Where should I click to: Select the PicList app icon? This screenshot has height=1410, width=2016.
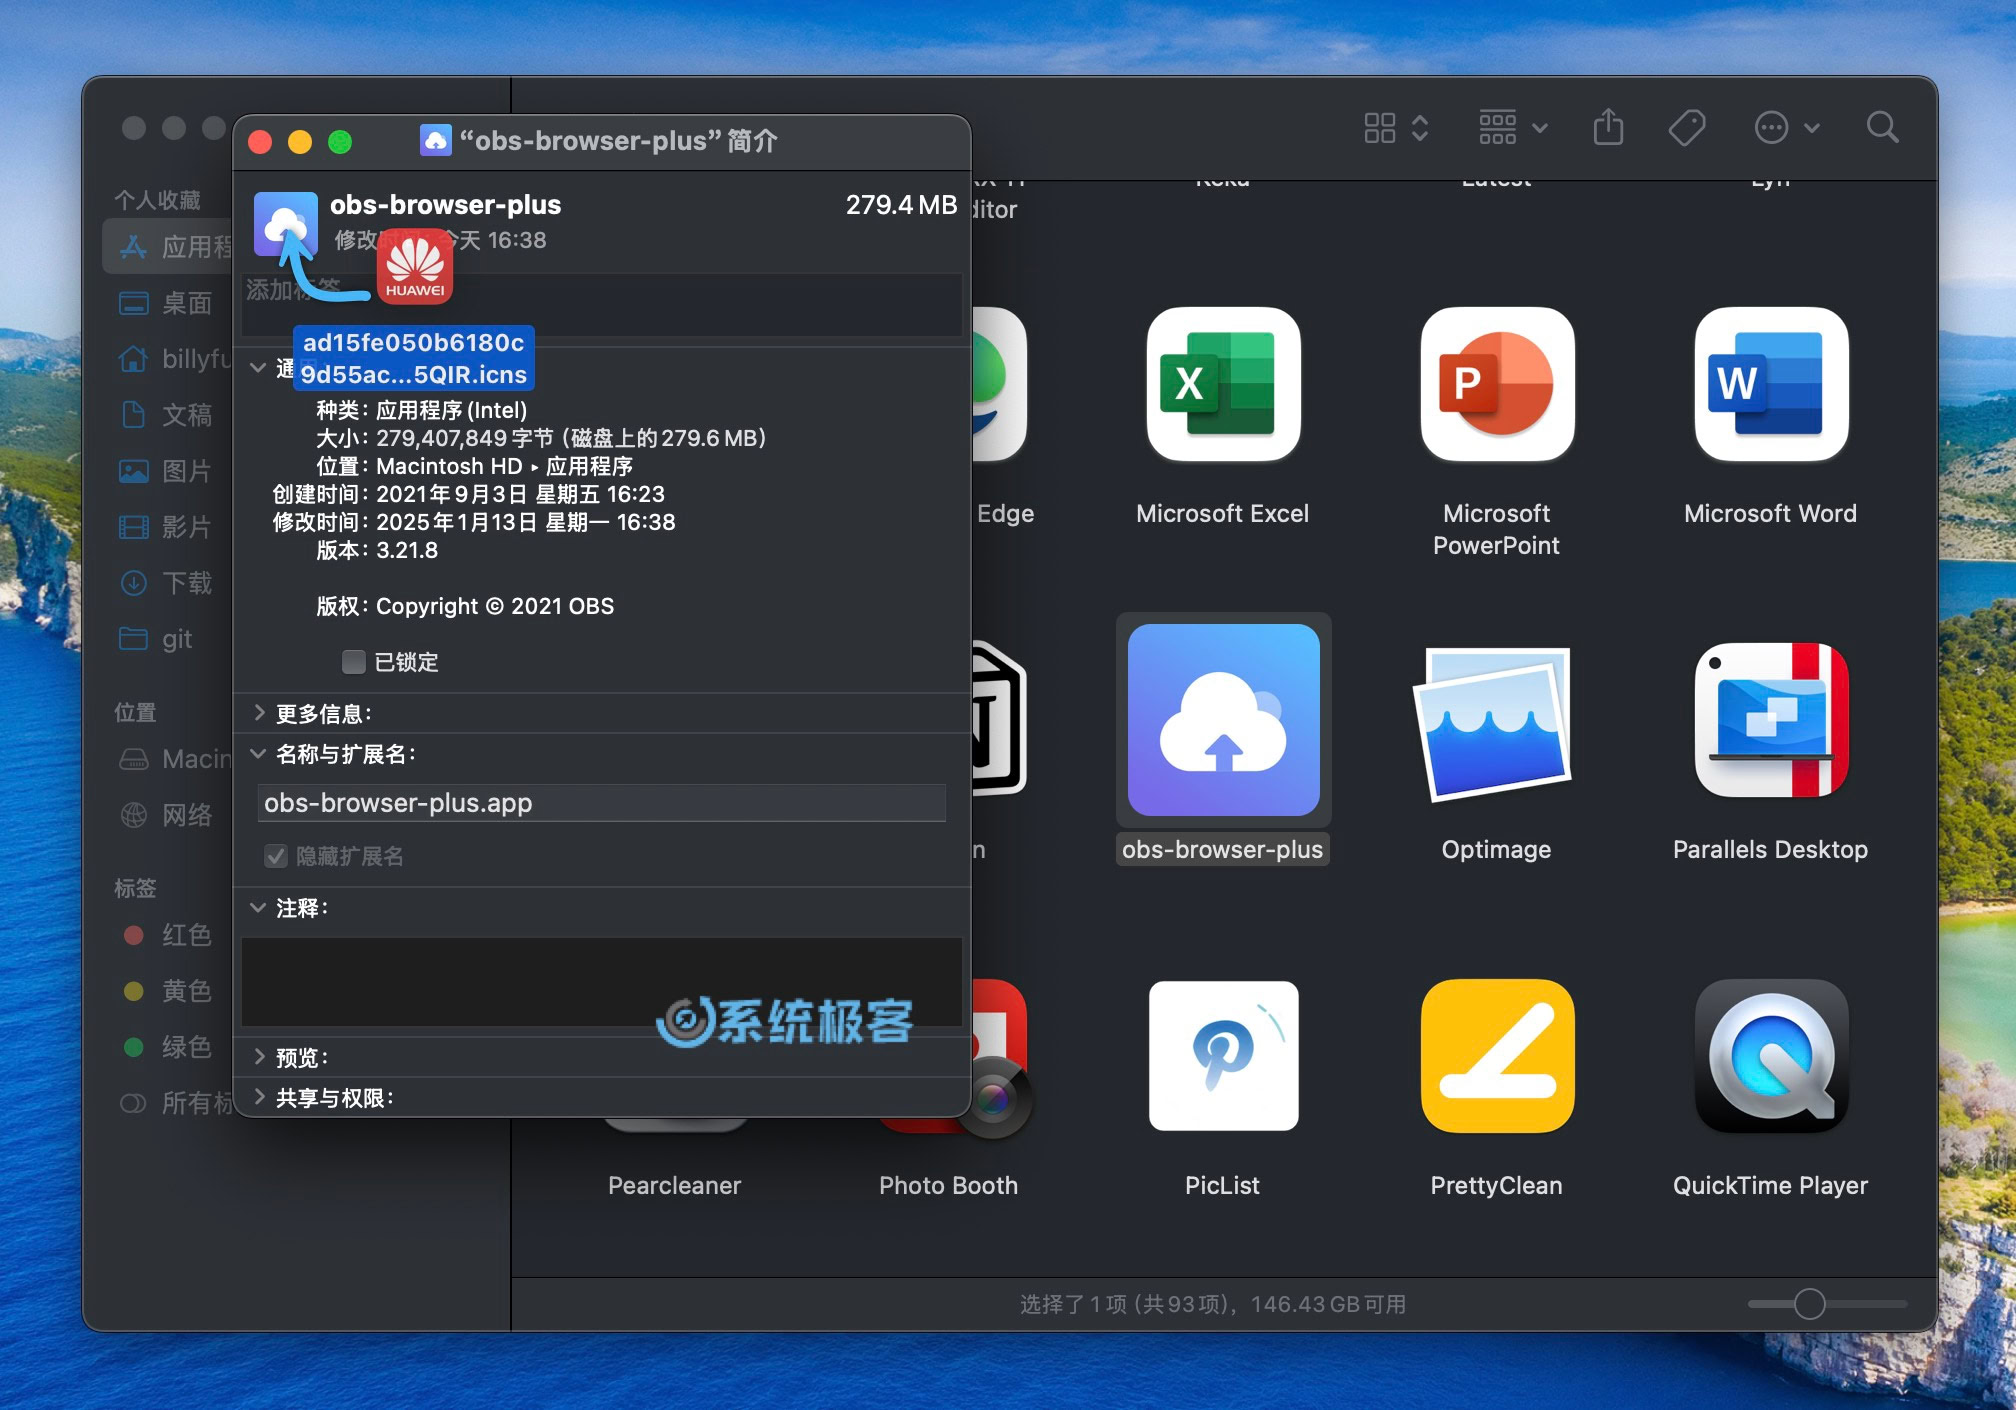(x=1223, y=1056)
